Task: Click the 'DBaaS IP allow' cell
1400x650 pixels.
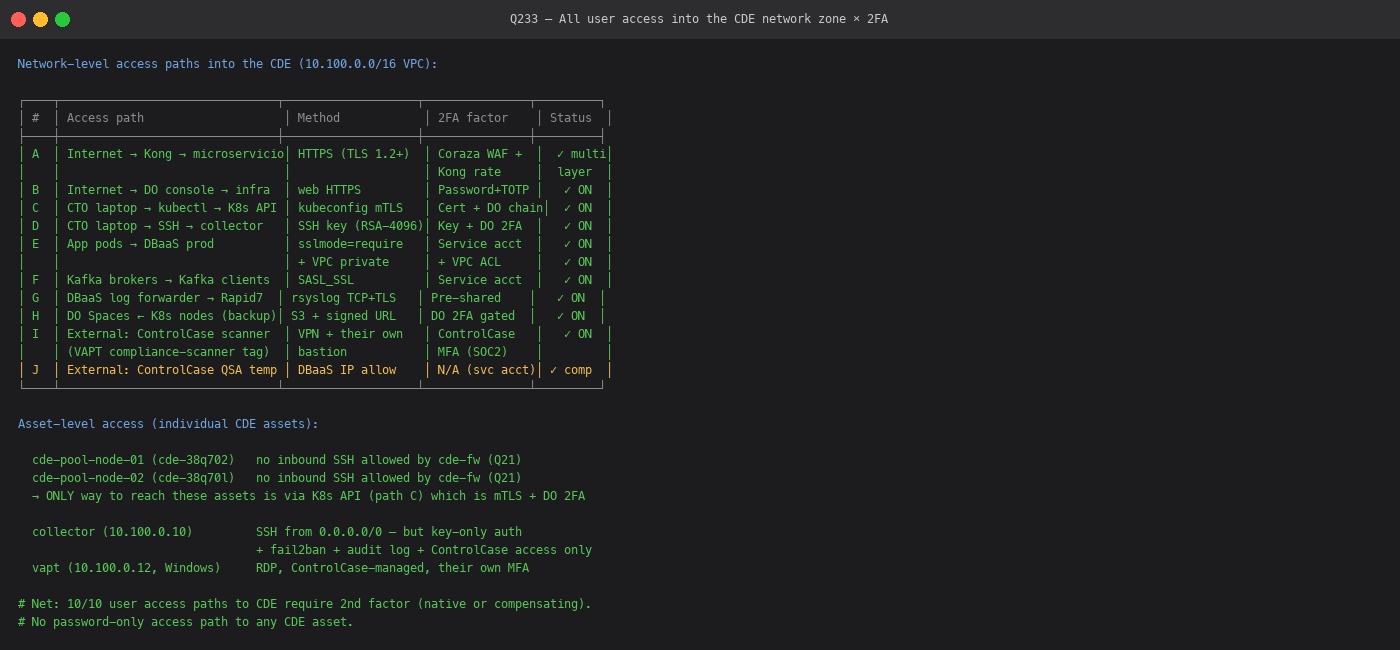Action: (347, 370)
